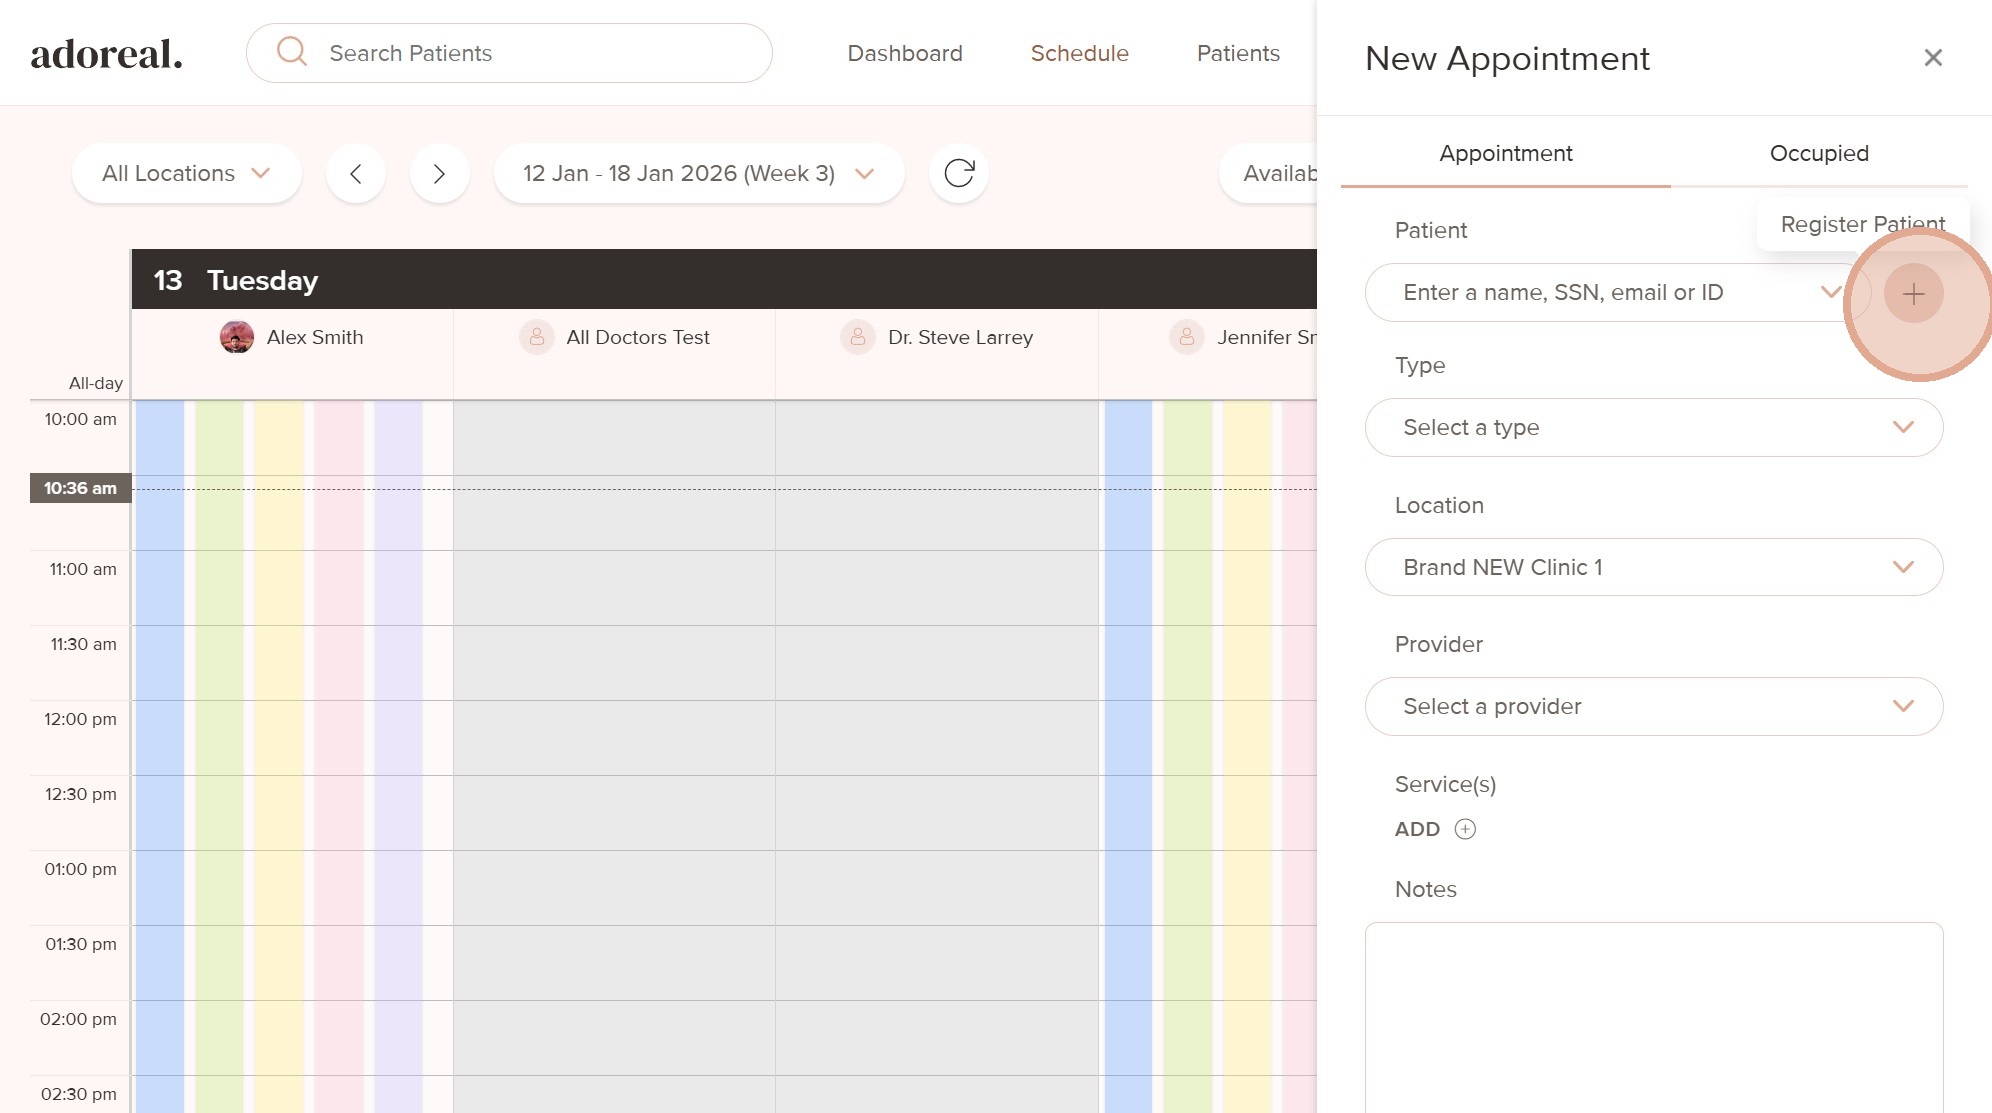
Task: Switch to the Occupied tab
Action: [x=1818, y=153]
